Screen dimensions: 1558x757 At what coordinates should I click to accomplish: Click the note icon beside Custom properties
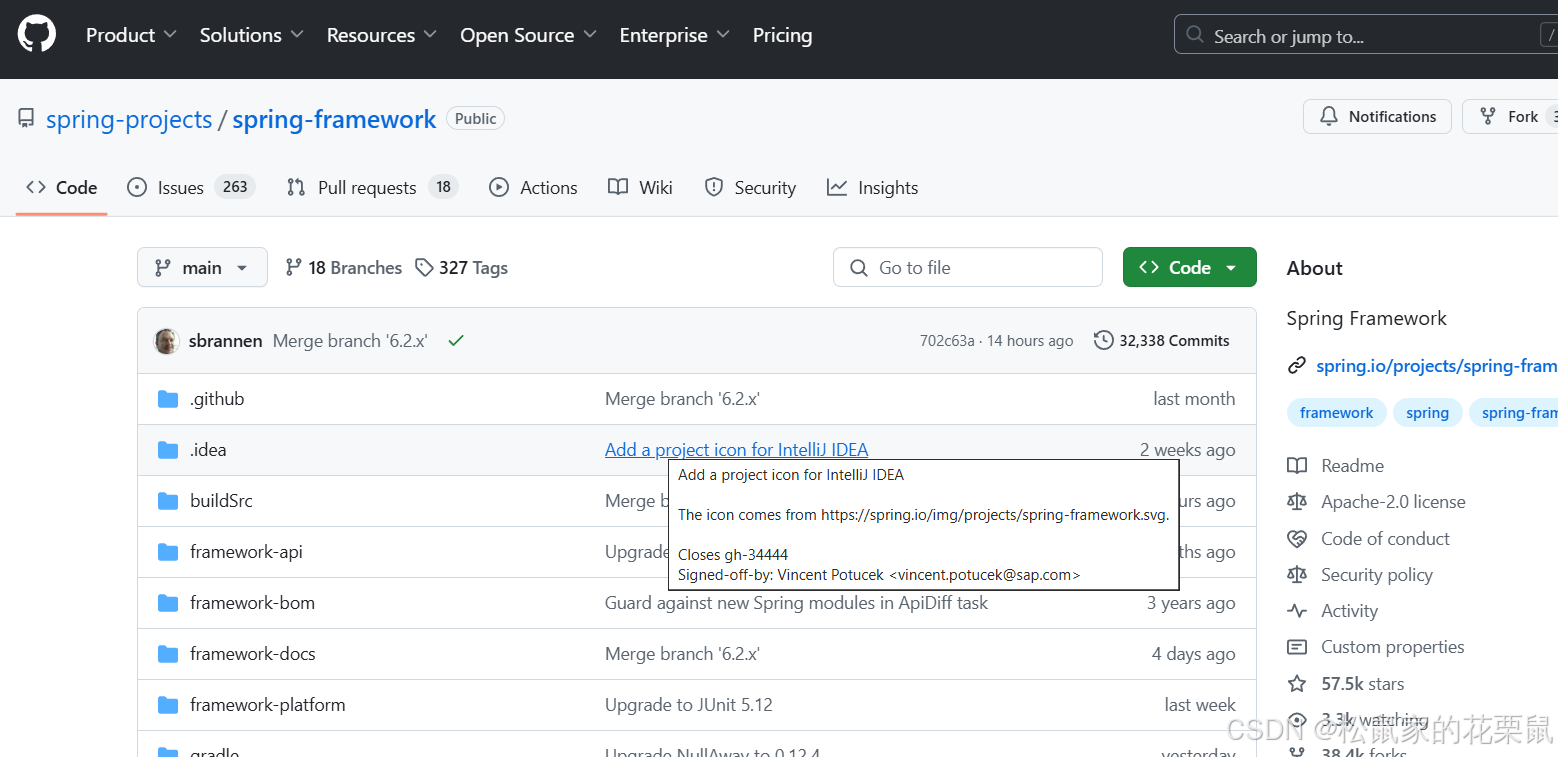coord(1297,647)
